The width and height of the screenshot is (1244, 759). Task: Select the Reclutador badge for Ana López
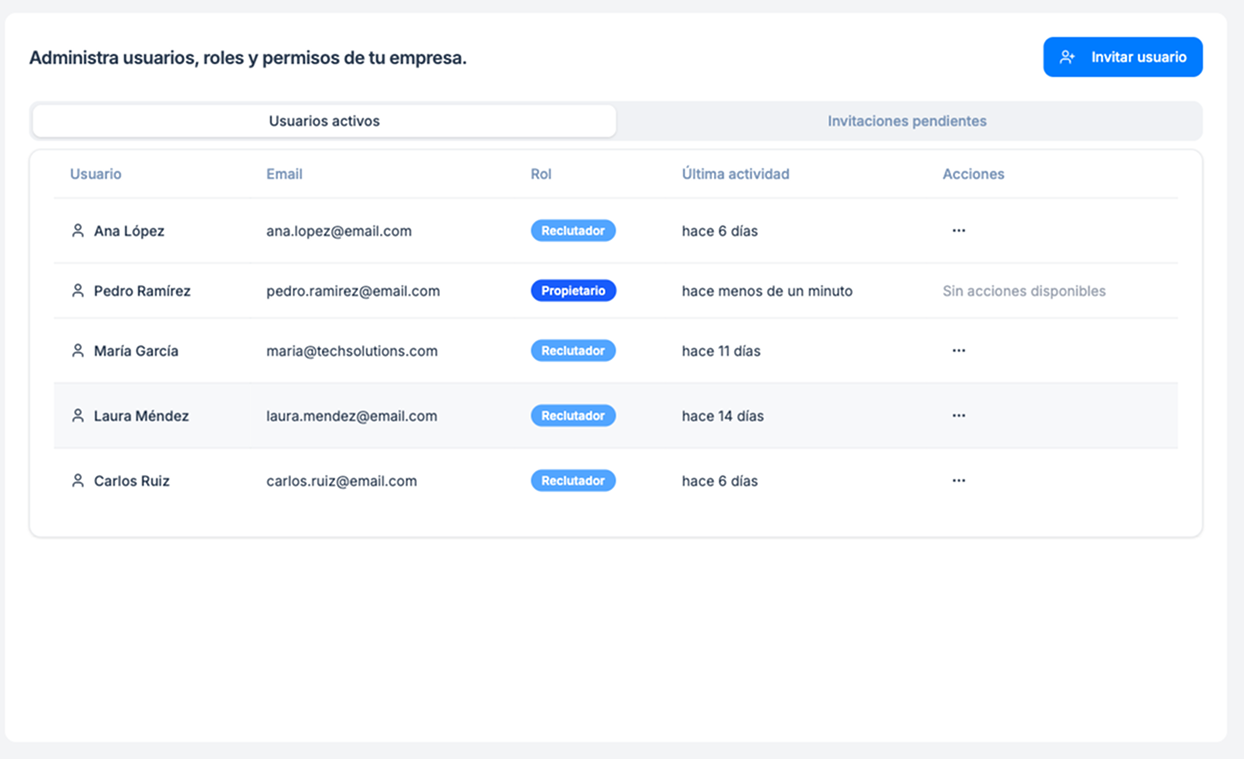point(573,230)
